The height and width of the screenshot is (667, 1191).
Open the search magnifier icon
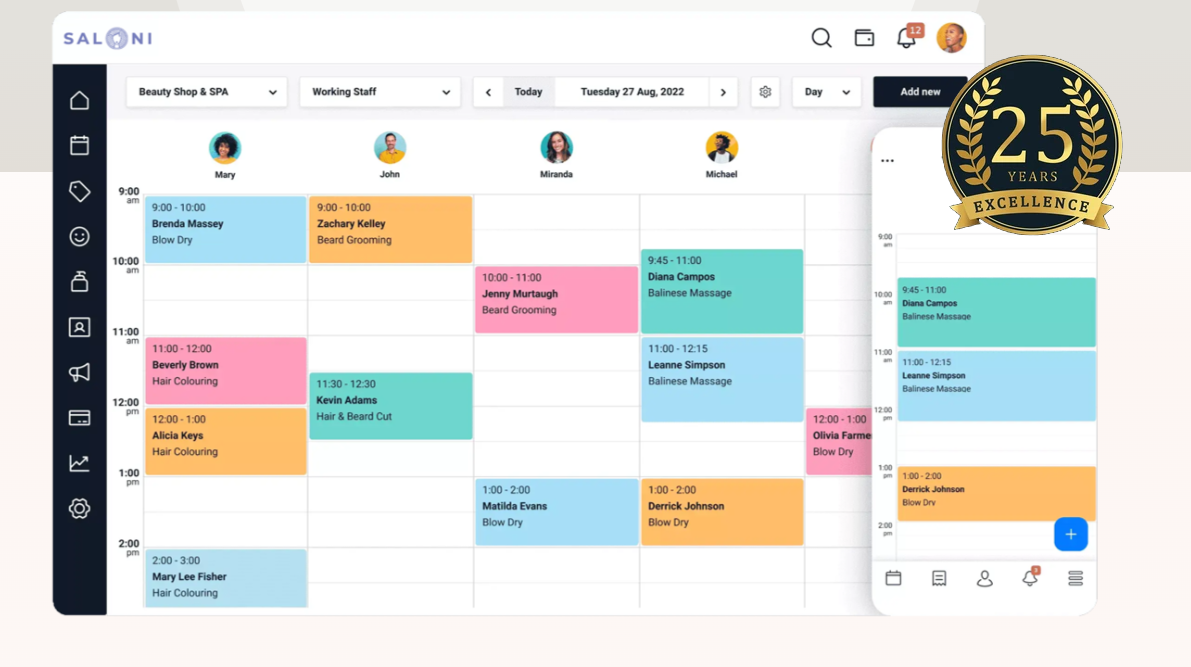tap(821, 38)
